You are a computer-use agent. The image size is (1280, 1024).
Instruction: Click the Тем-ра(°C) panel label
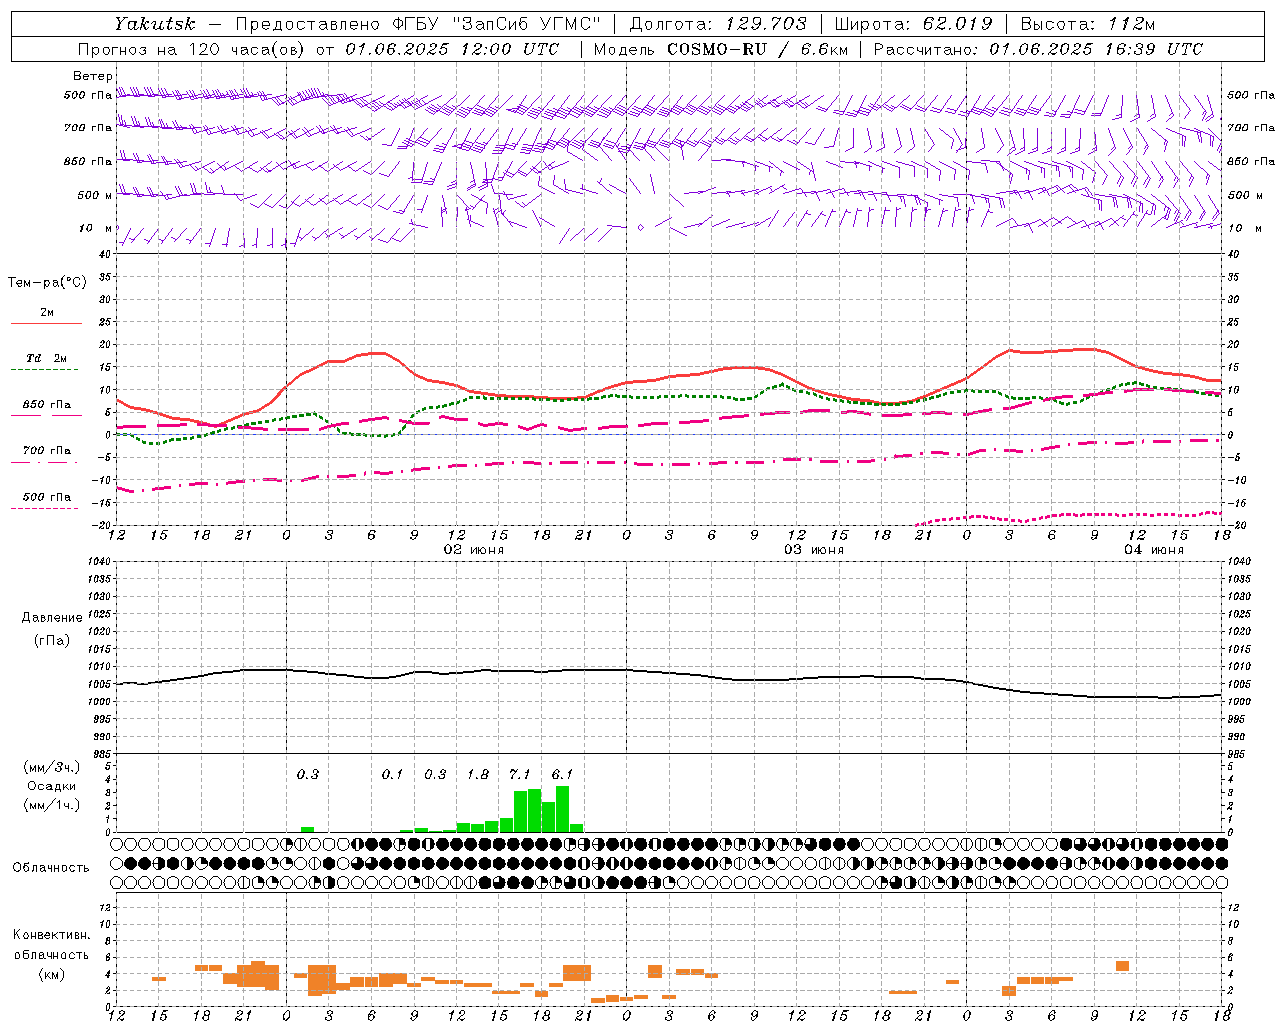pyautogui.click(x=47, y=283)
